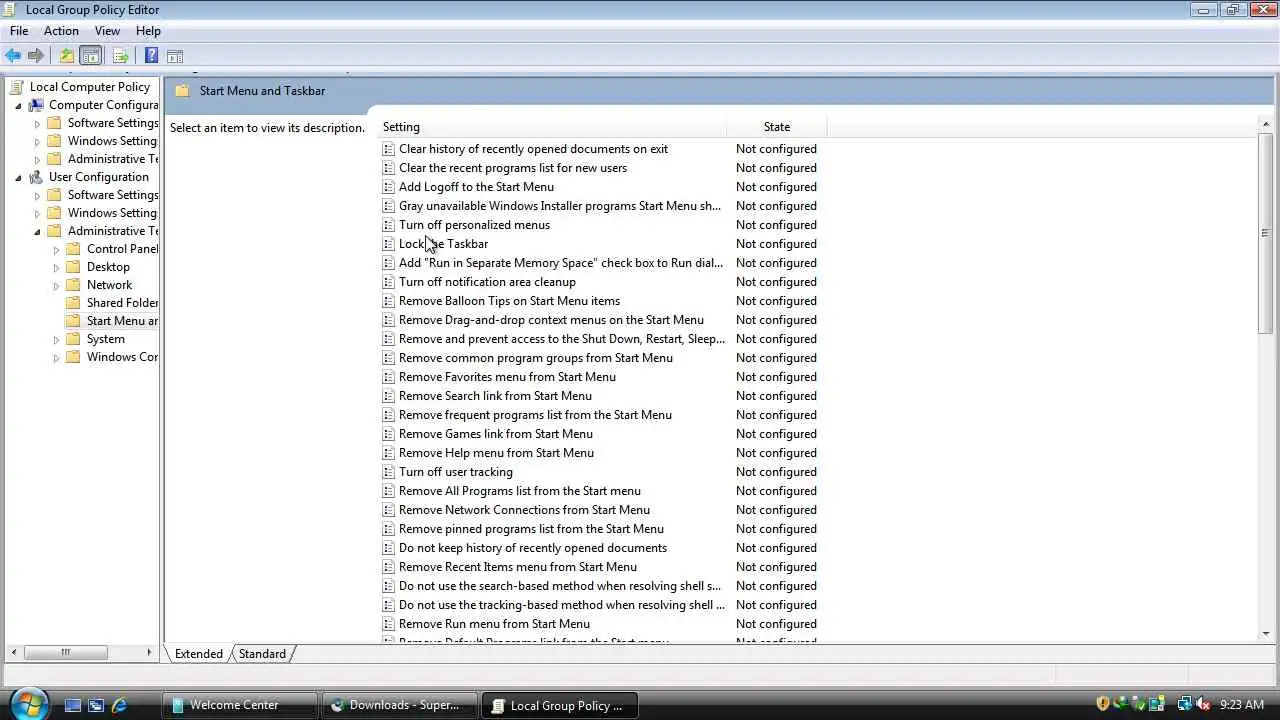
Task: Click the tree pane scroll right arrow
Action: pos(150,653)
